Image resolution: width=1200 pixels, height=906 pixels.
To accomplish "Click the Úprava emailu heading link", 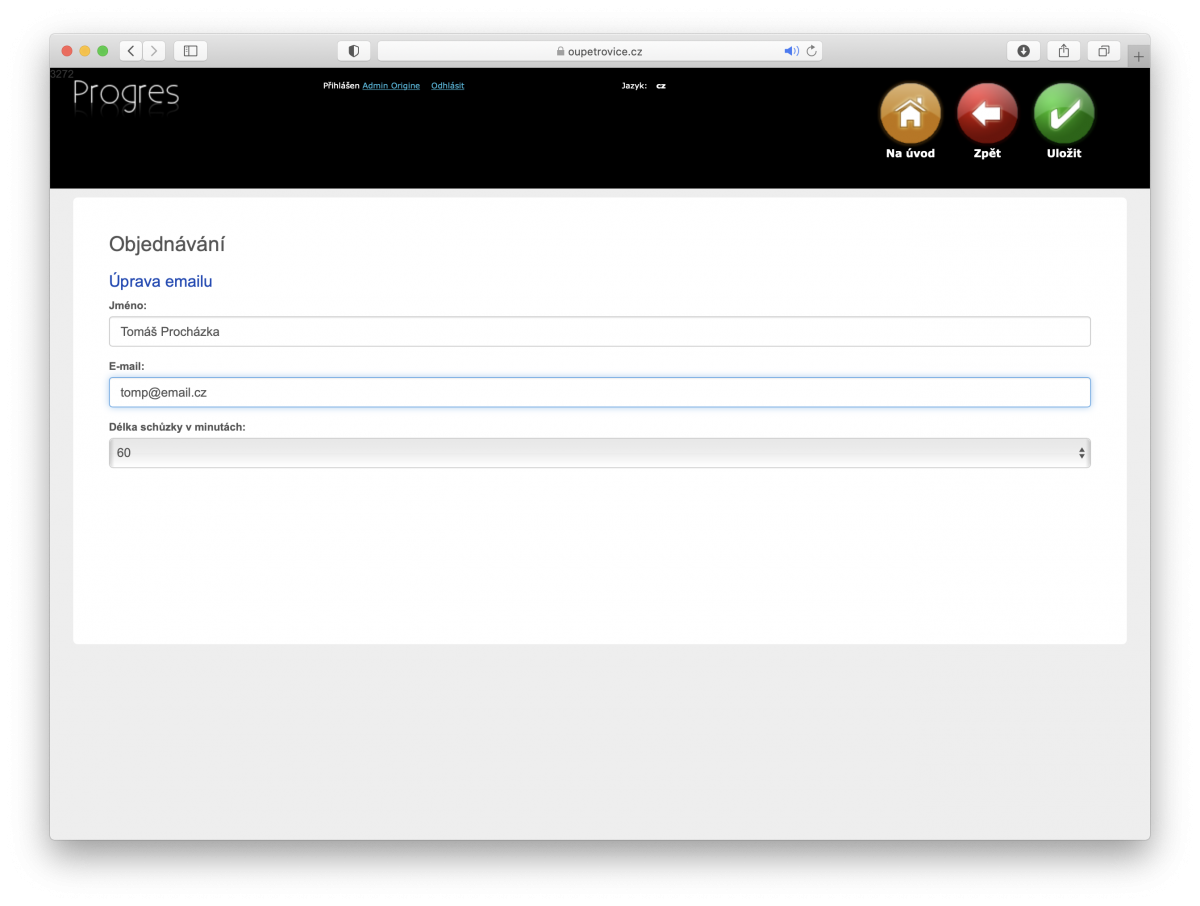I will pyautogui.click(x=160, y=281).
